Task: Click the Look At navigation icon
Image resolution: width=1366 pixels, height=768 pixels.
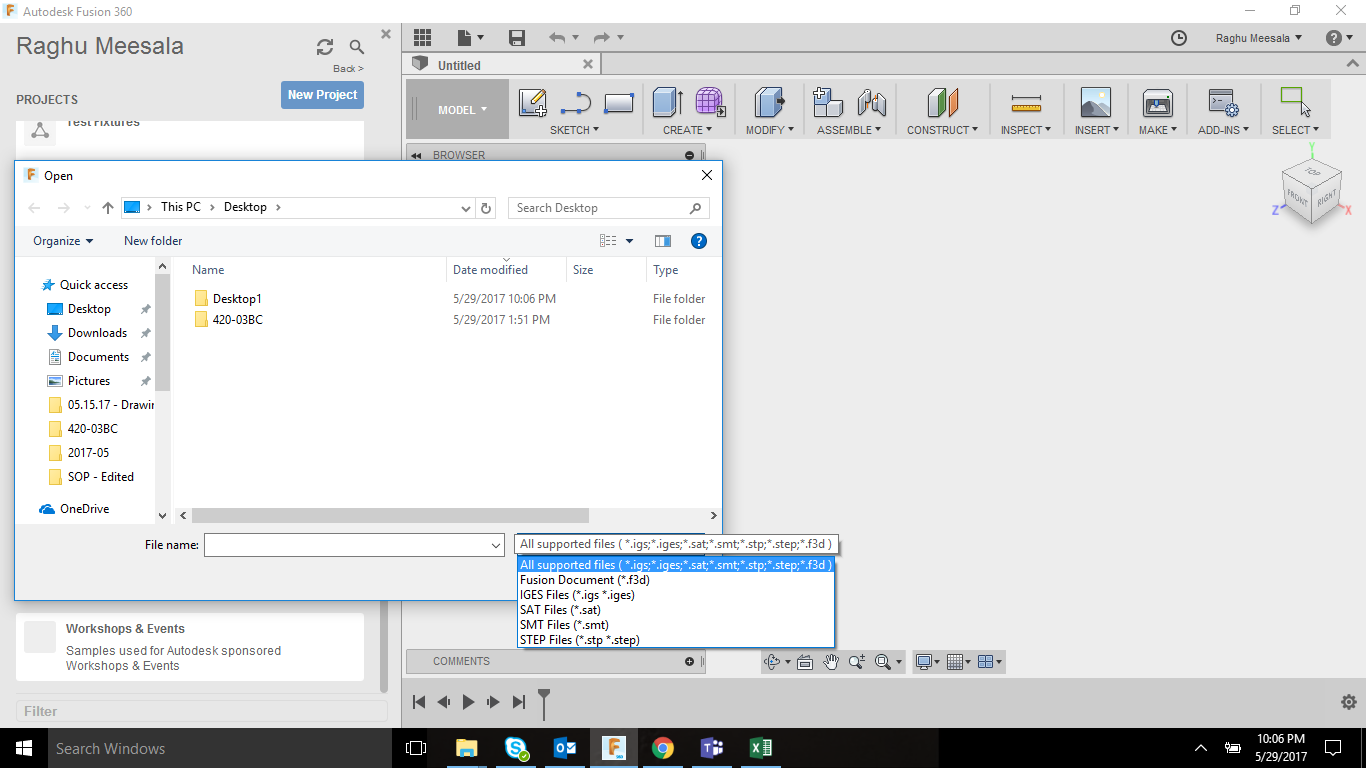Action: pyautogui.click(x=804, y=662)
